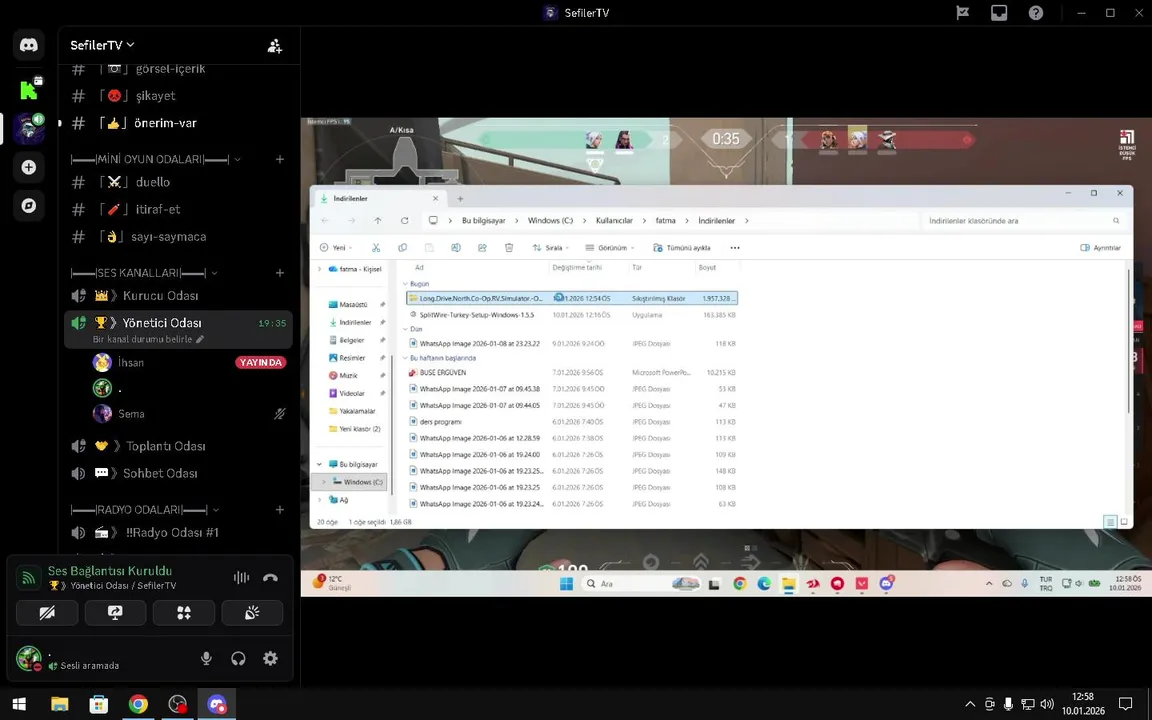Open the Discover servers compass icon
Screen dimensions: 1152x720
pyautogui.click(x=29, y=206)
